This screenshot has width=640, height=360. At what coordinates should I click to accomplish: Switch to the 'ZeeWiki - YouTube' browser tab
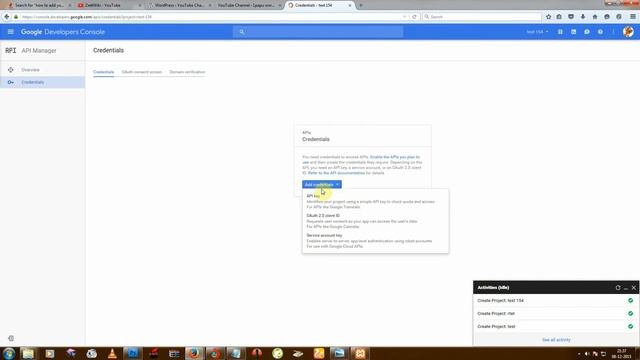click(109, 5)
